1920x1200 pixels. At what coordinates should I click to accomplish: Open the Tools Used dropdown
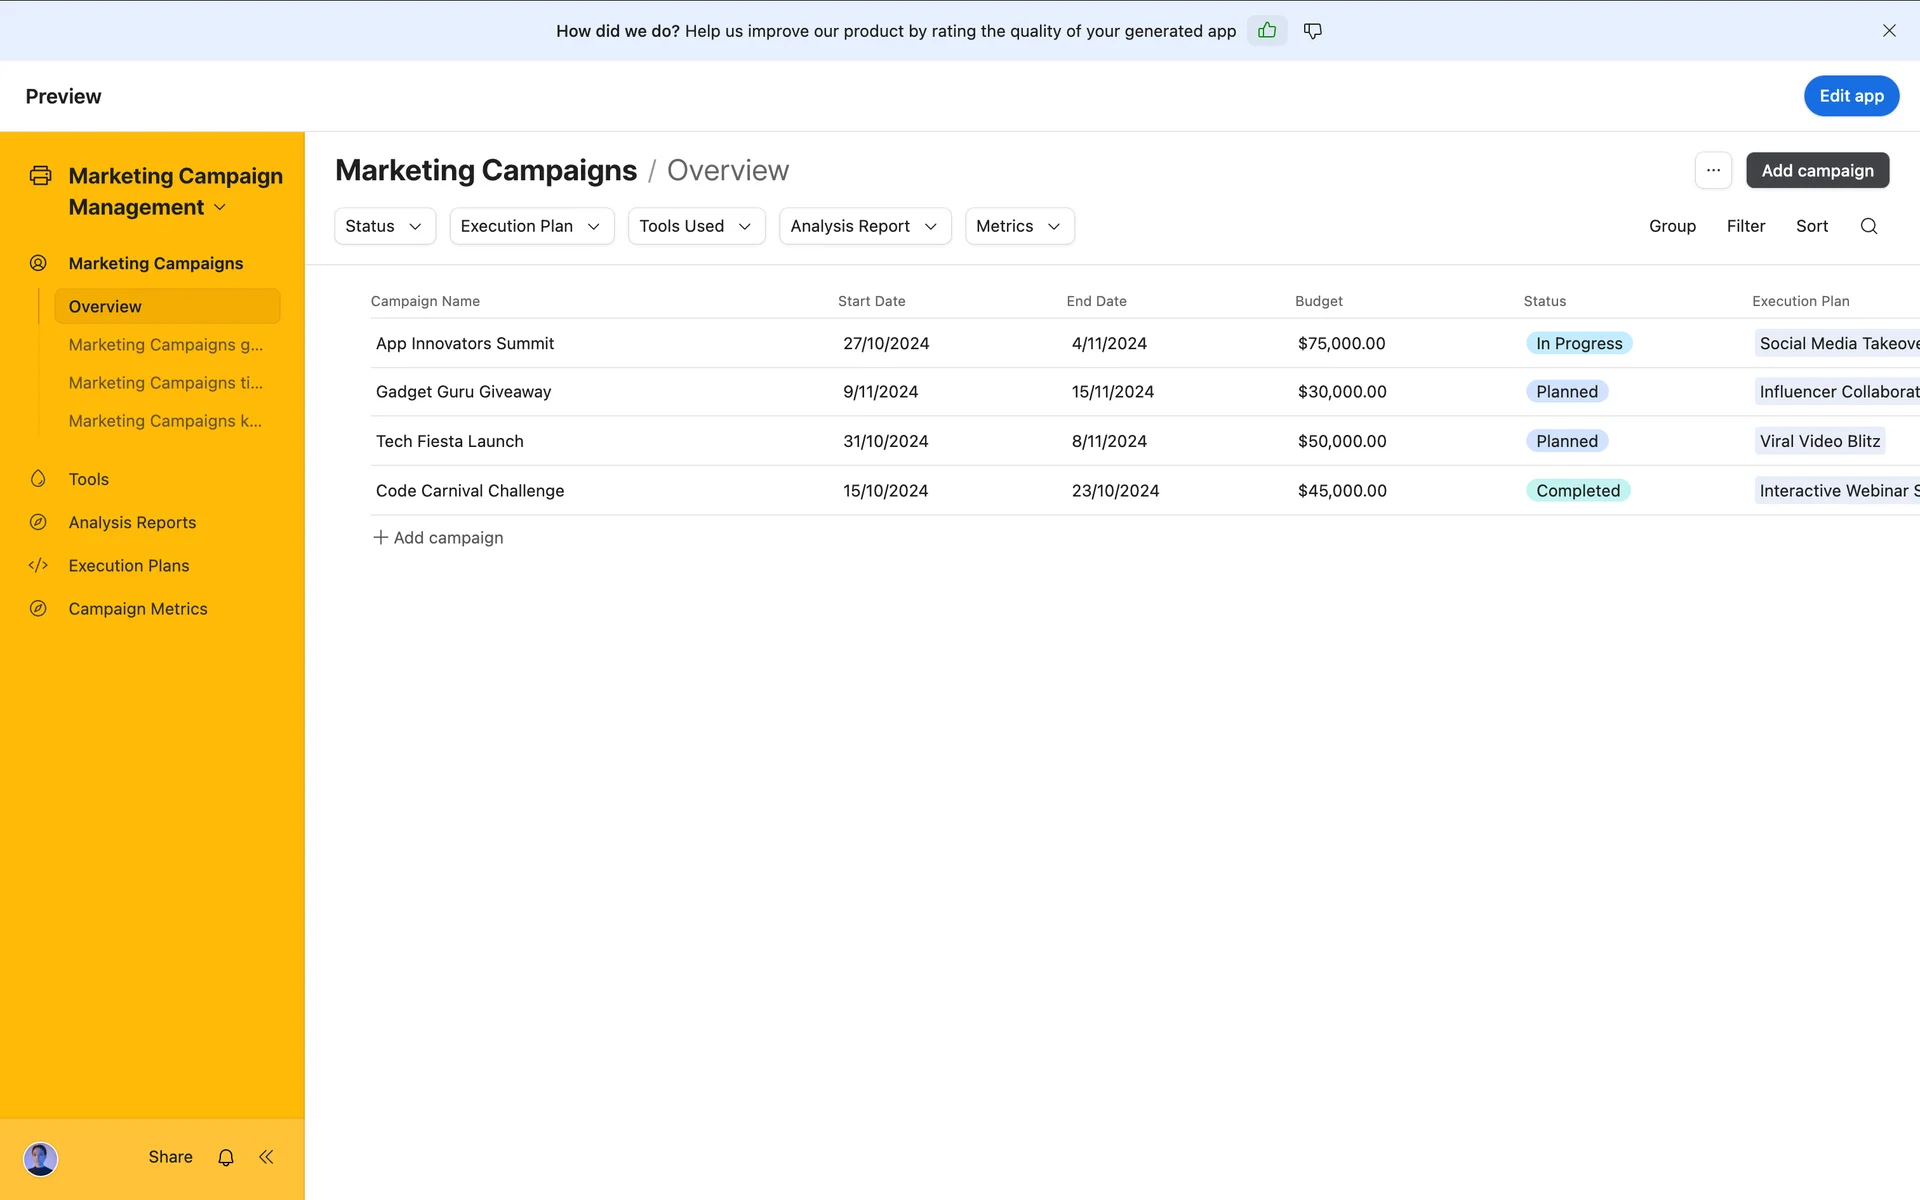(x=696, y=226)
